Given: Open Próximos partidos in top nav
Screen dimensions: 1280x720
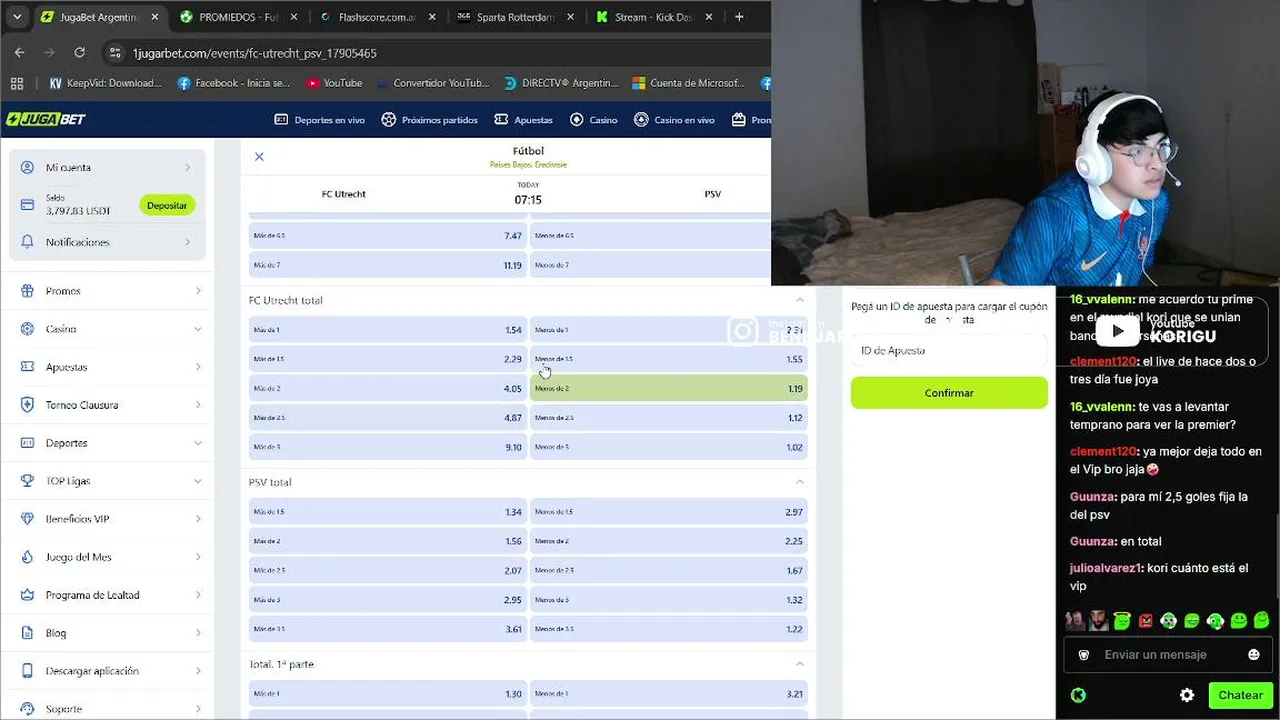Looking at the screenshot, I should point(429,120).
